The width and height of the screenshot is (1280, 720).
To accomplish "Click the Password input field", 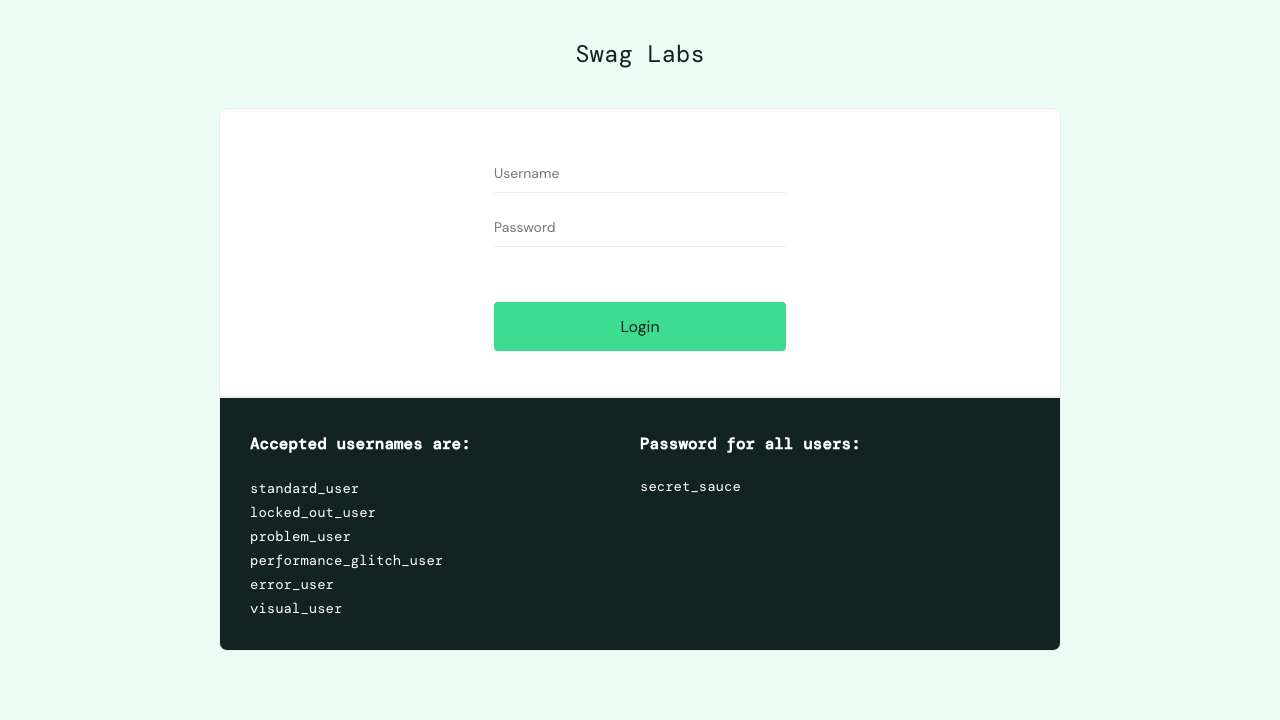I will [640, 228].
